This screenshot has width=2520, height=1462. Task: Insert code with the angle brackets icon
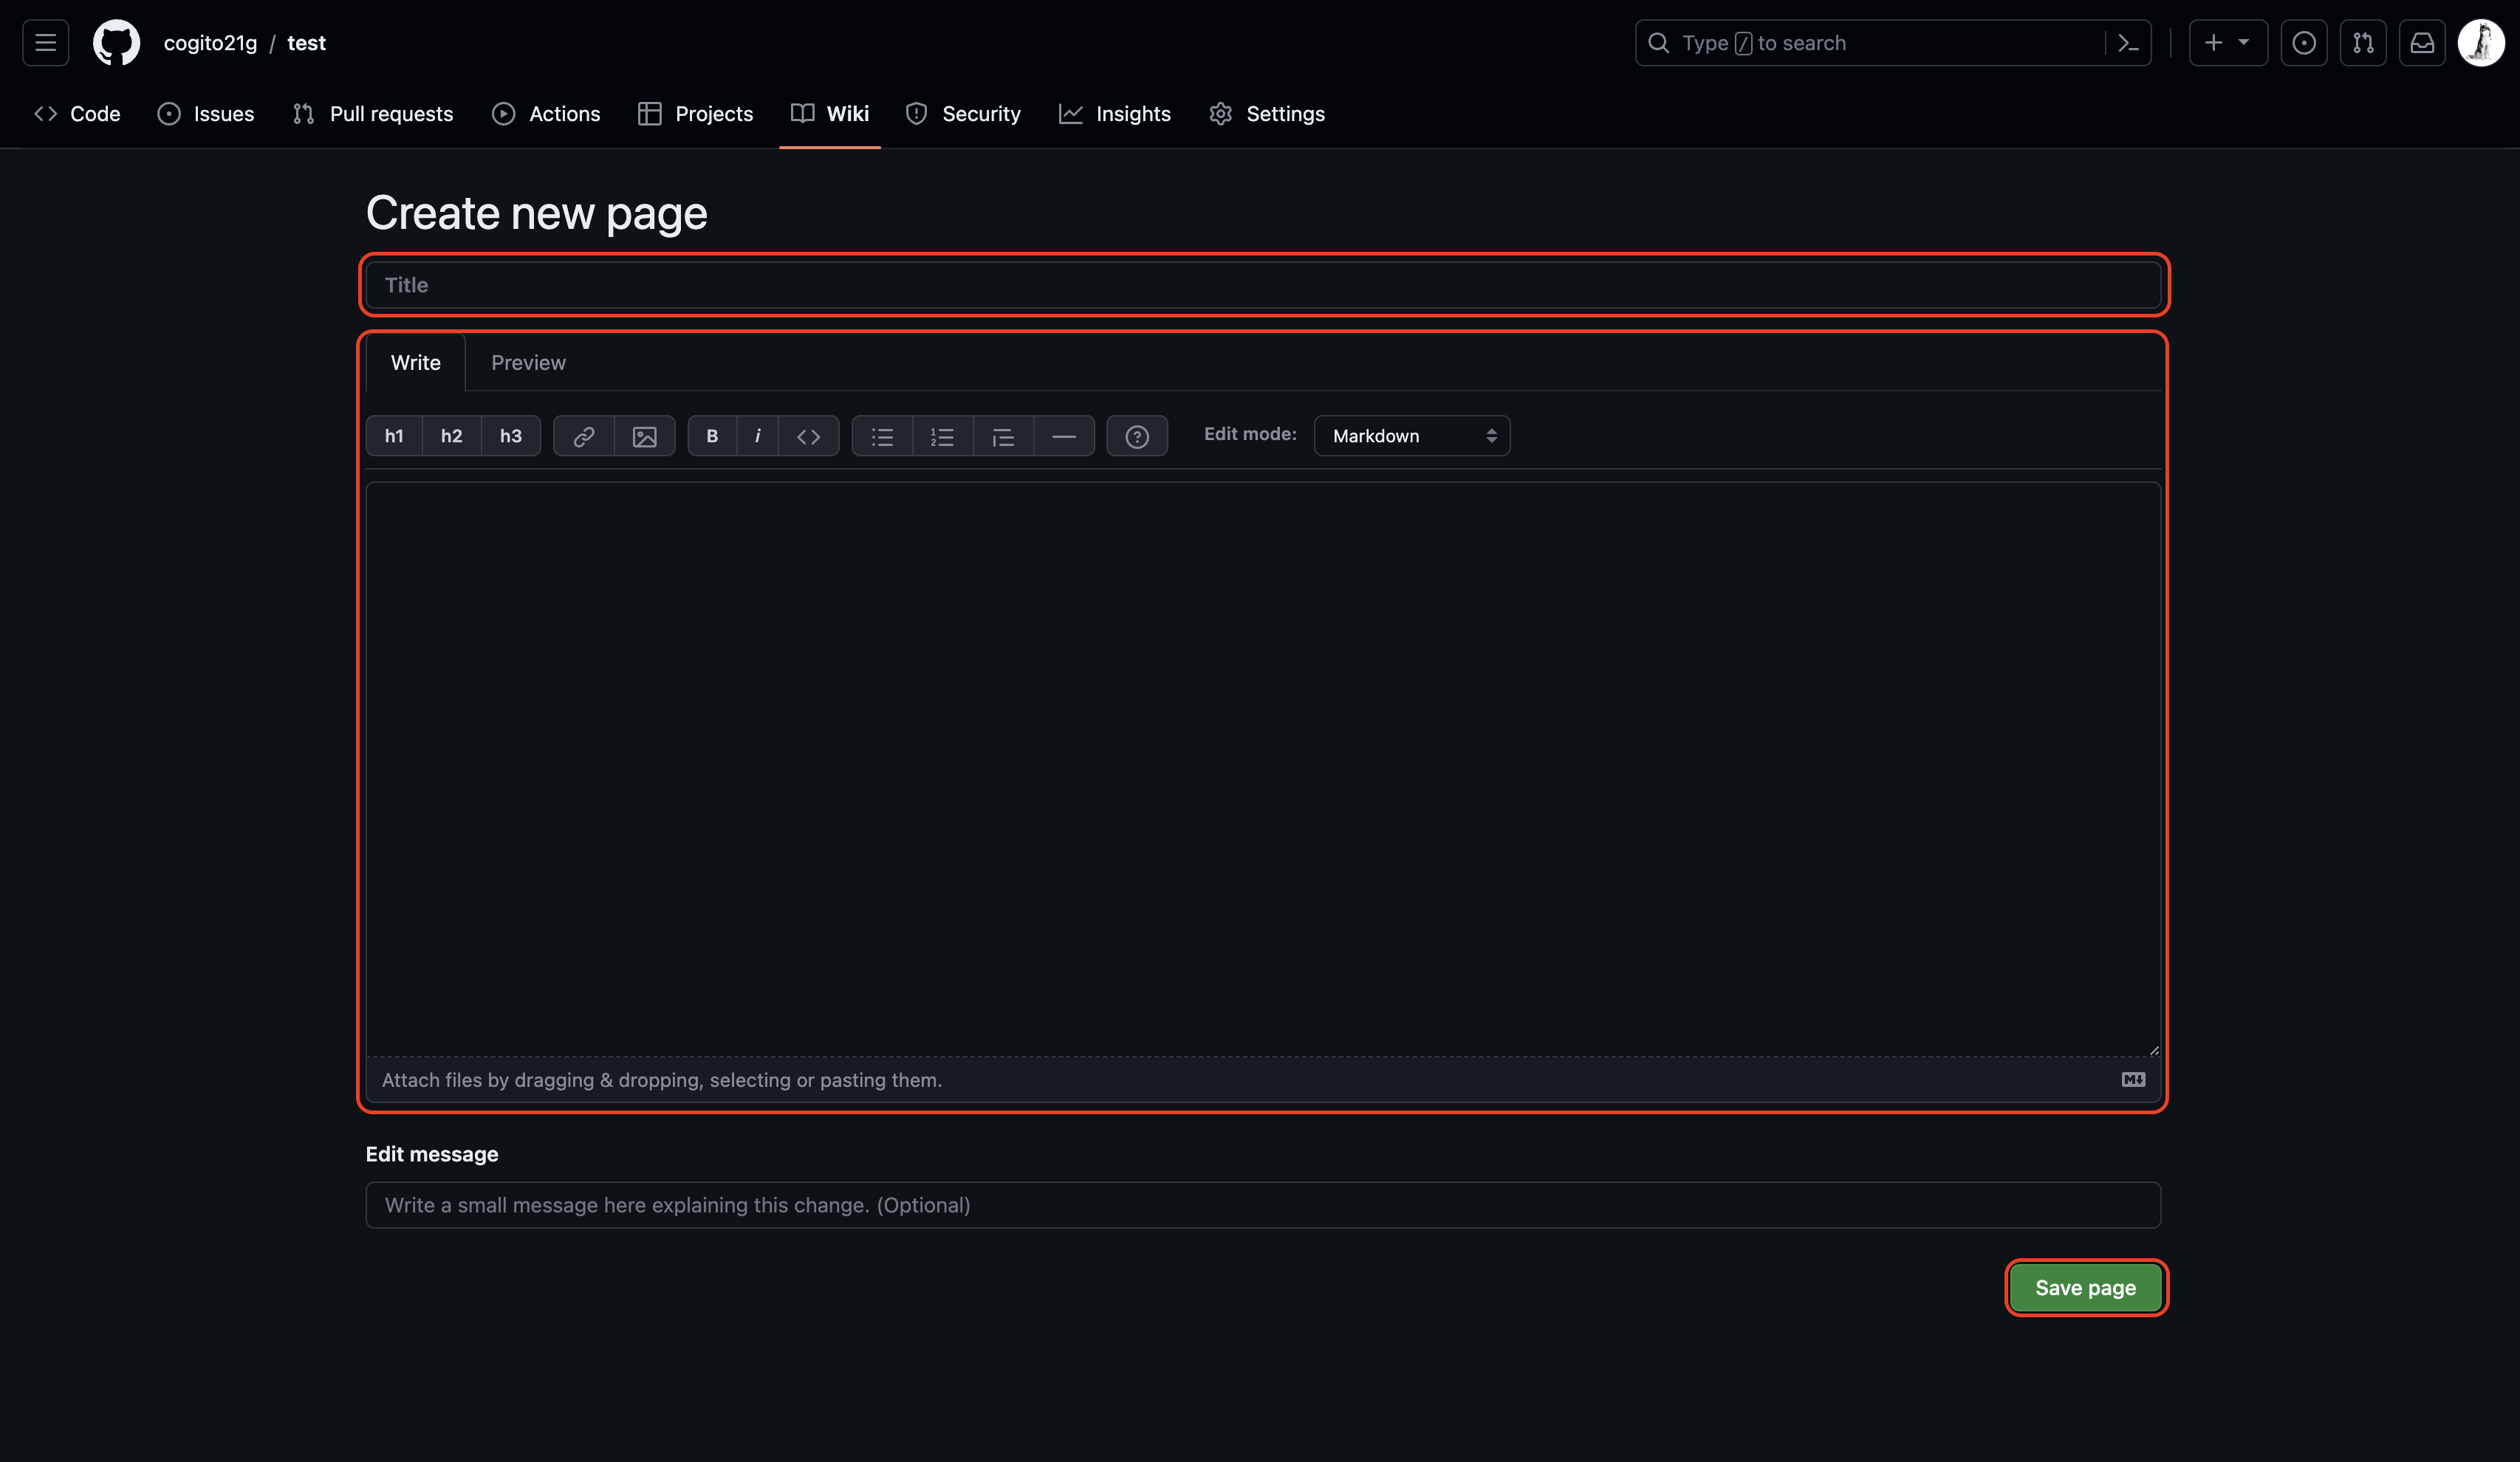[808, 436]
